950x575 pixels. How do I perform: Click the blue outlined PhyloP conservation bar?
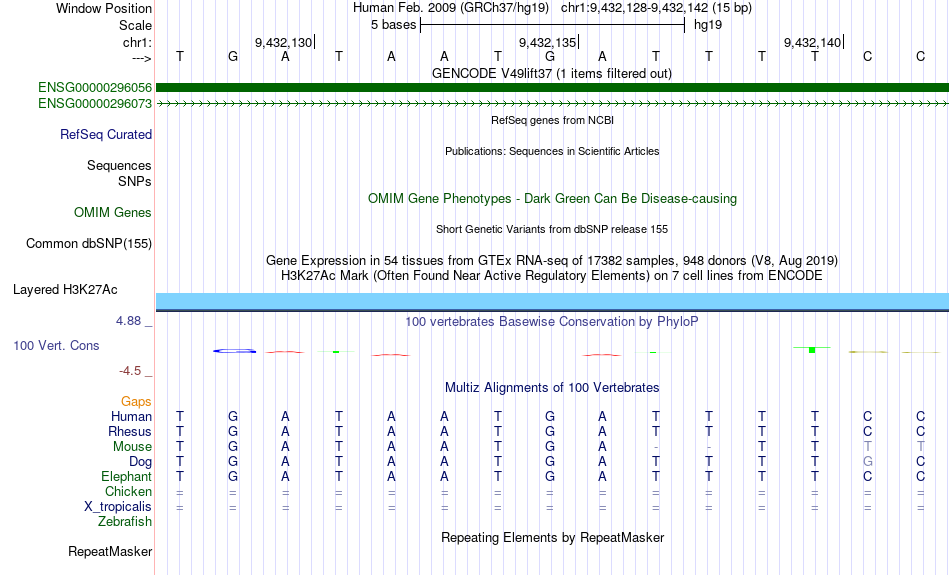click(234, 351)
